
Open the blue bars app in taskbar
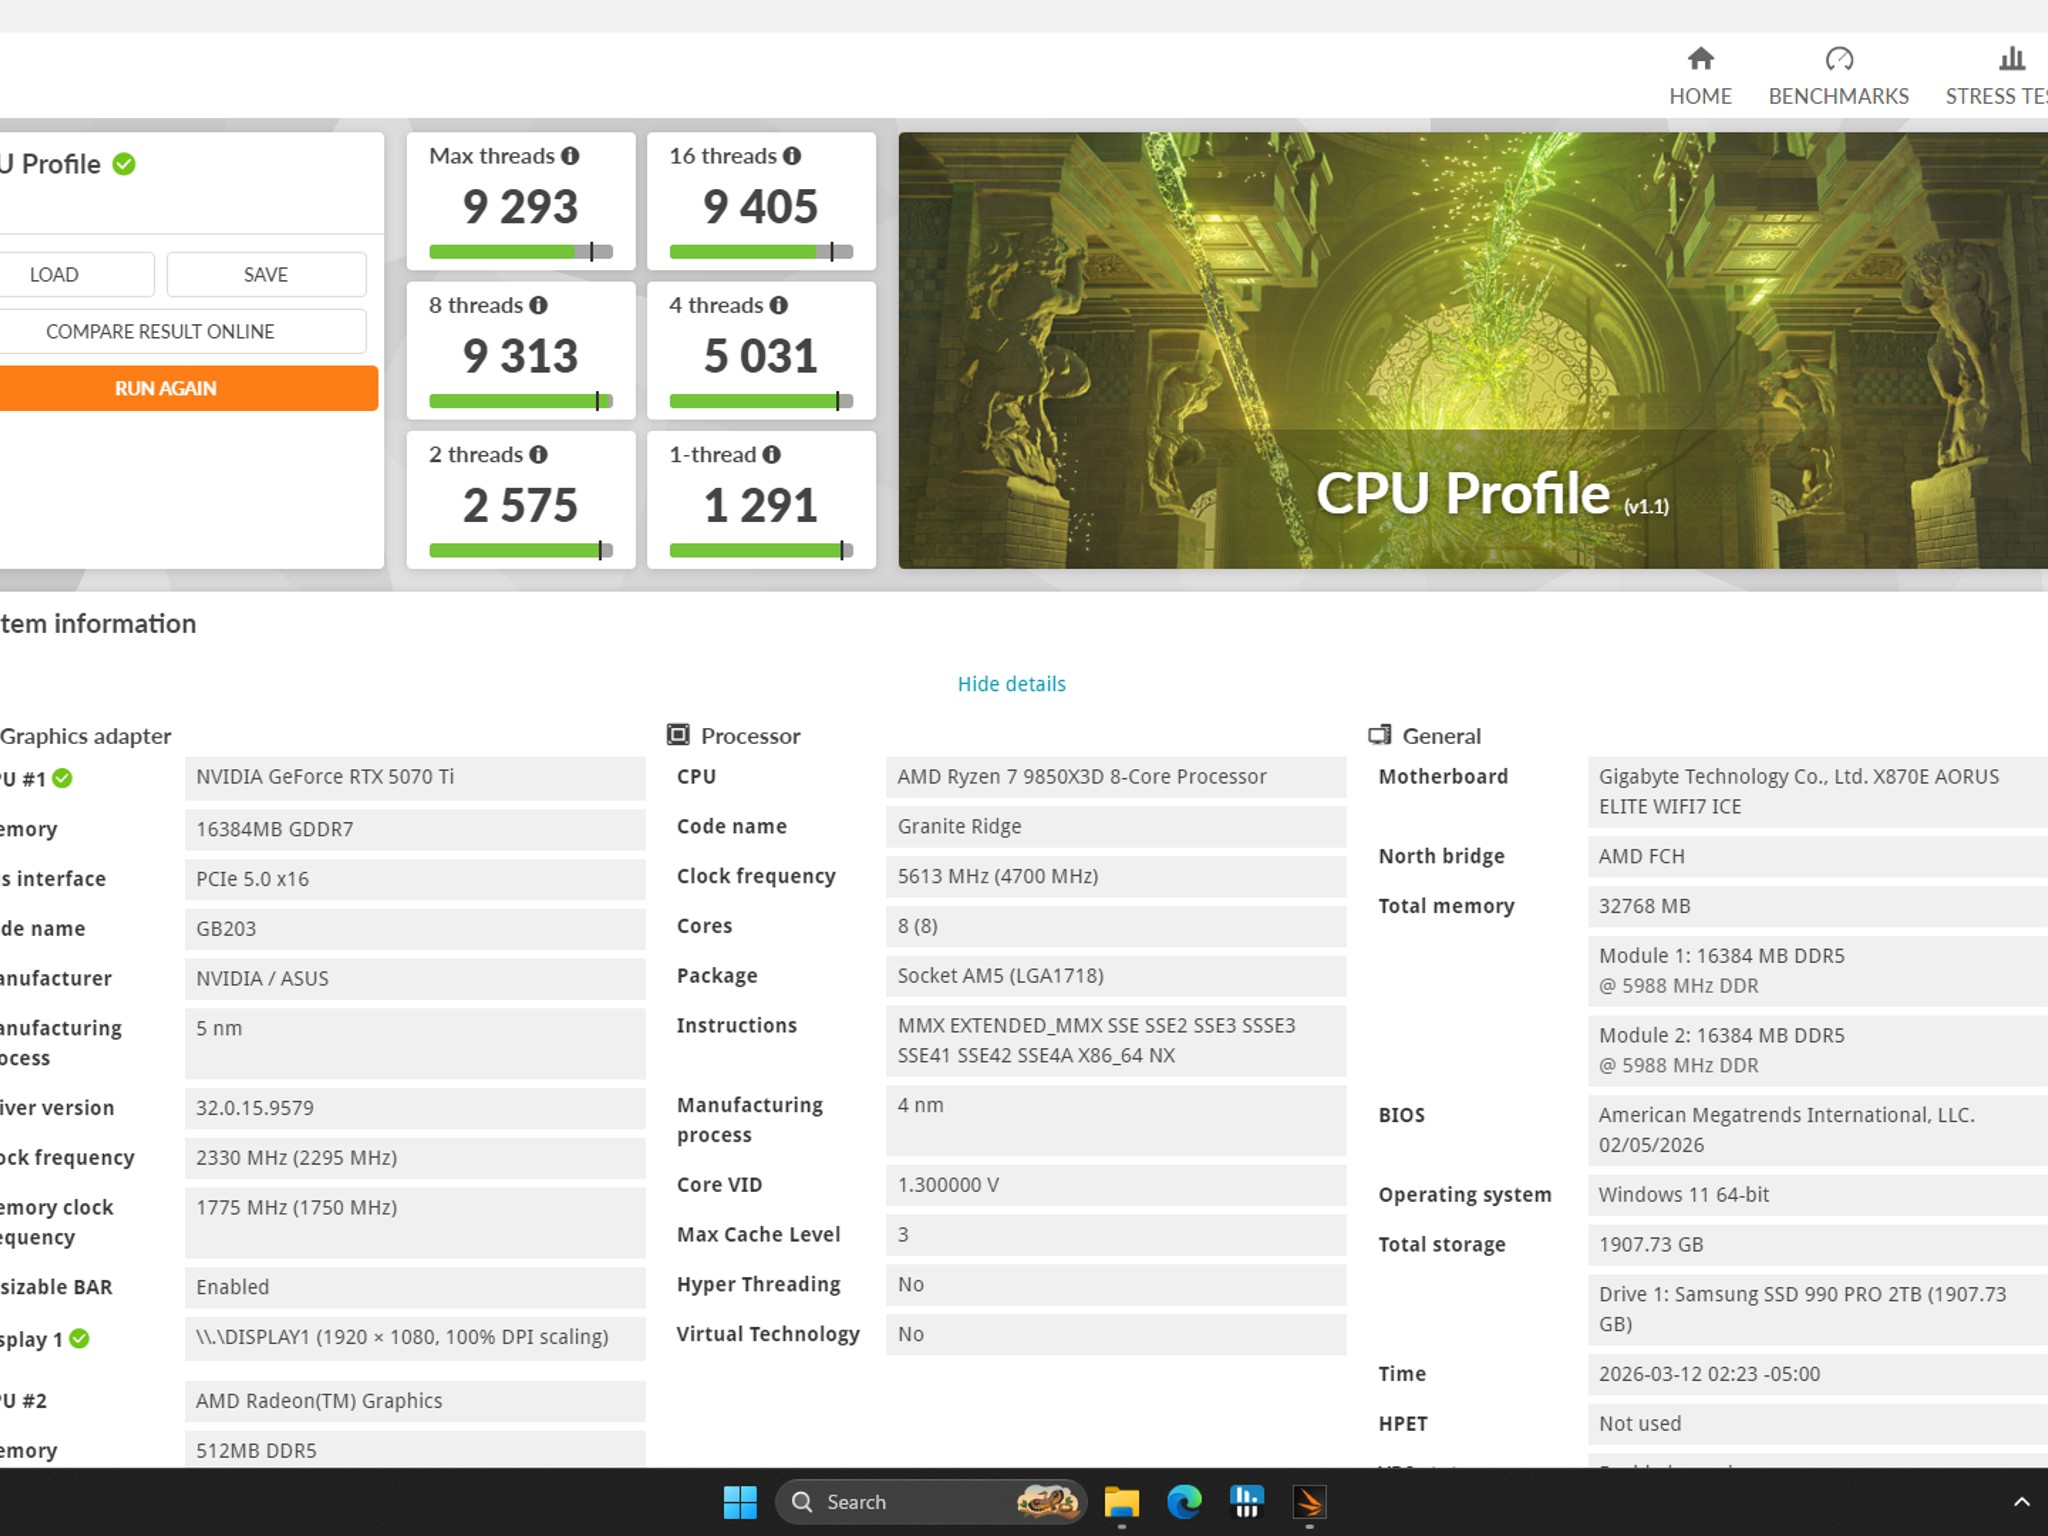[1246, 1502]
